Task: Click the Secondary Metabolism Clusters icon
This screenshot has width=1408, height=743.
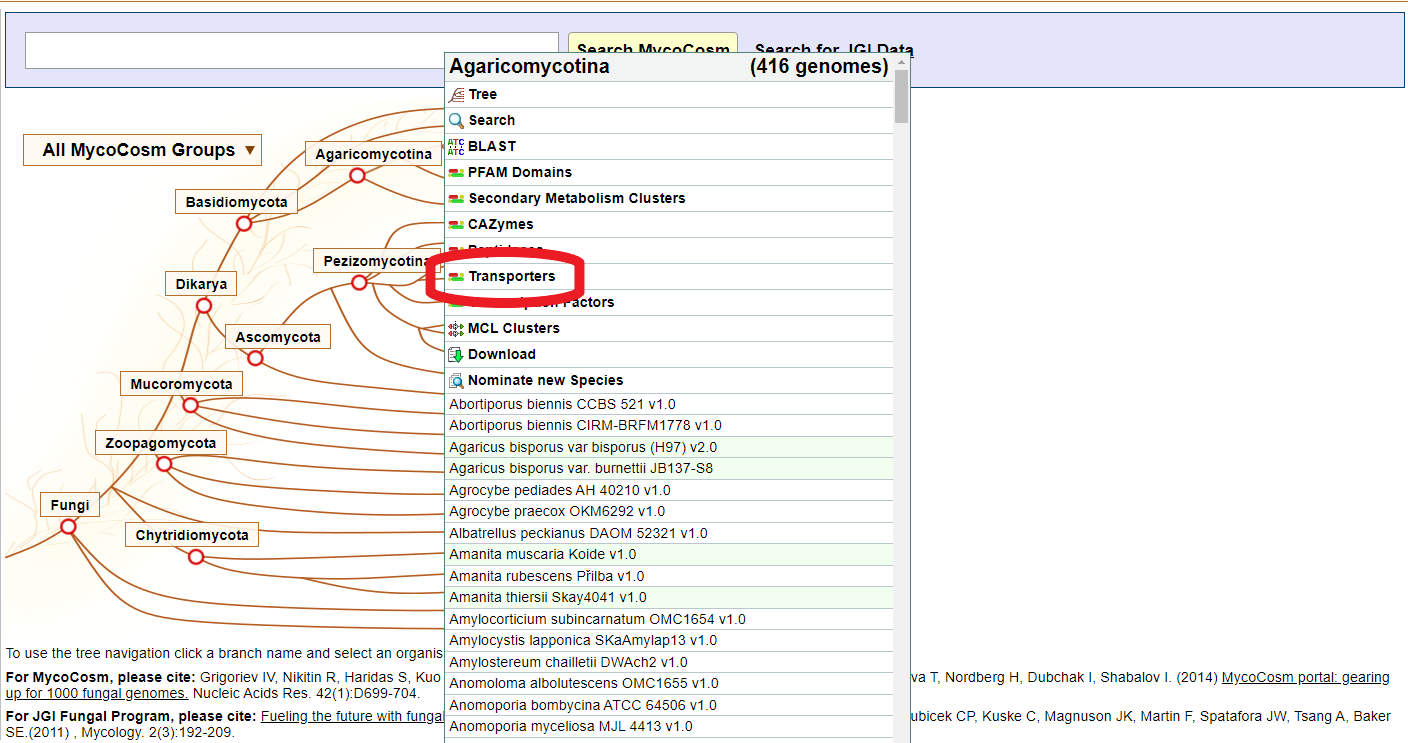Action: point(456,198)
